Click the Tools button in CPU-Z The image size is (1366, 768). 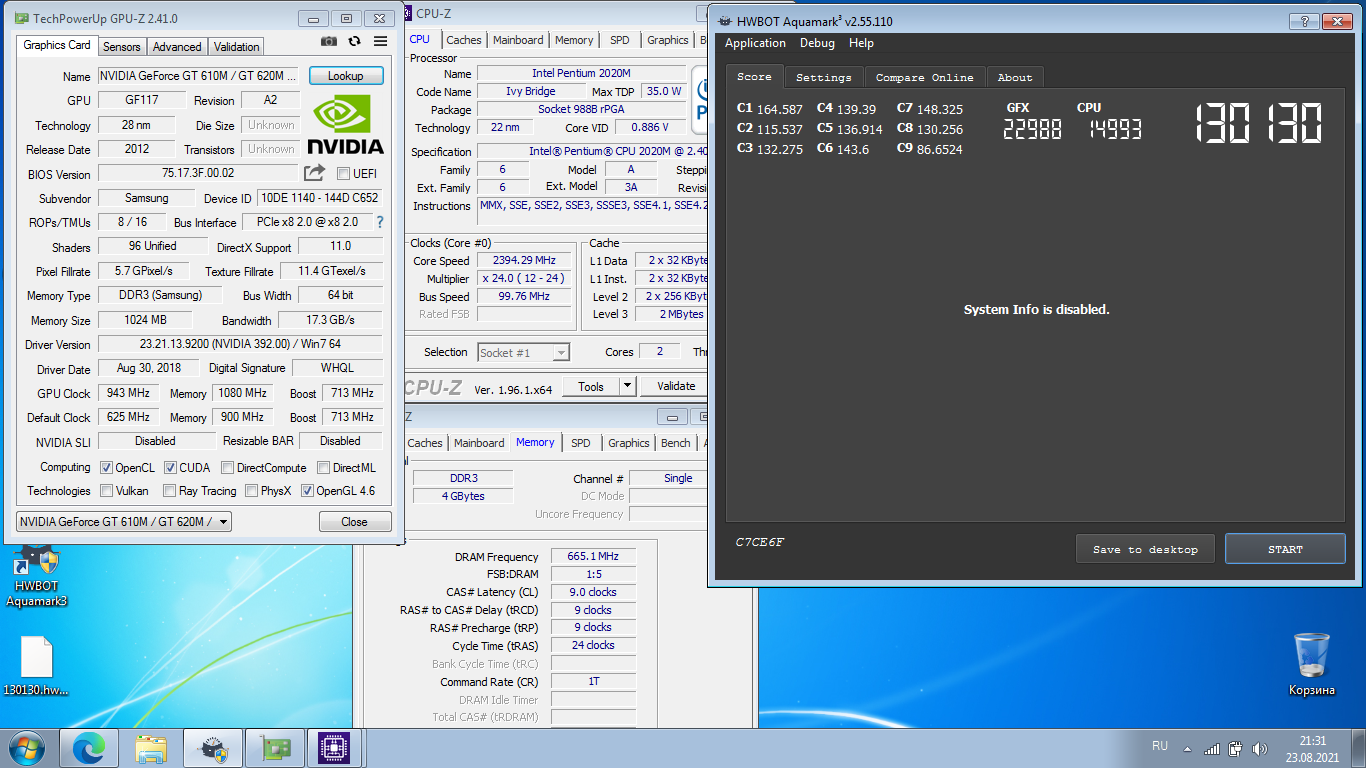(x=591, y=386)
